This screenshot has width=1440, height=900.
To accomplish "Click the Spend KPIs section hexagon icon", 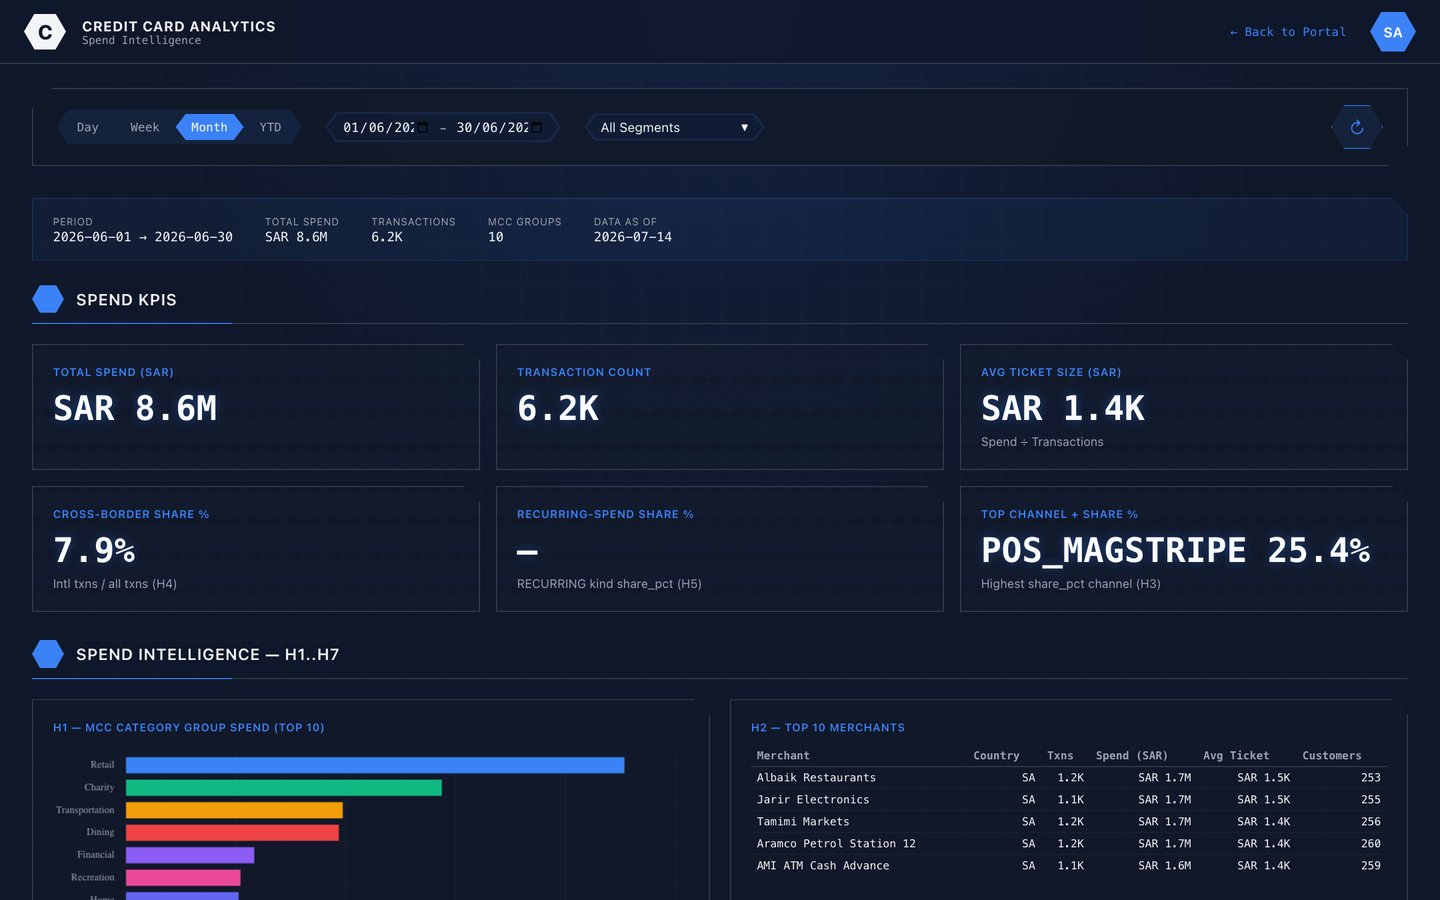I will (x=48, y=299).
